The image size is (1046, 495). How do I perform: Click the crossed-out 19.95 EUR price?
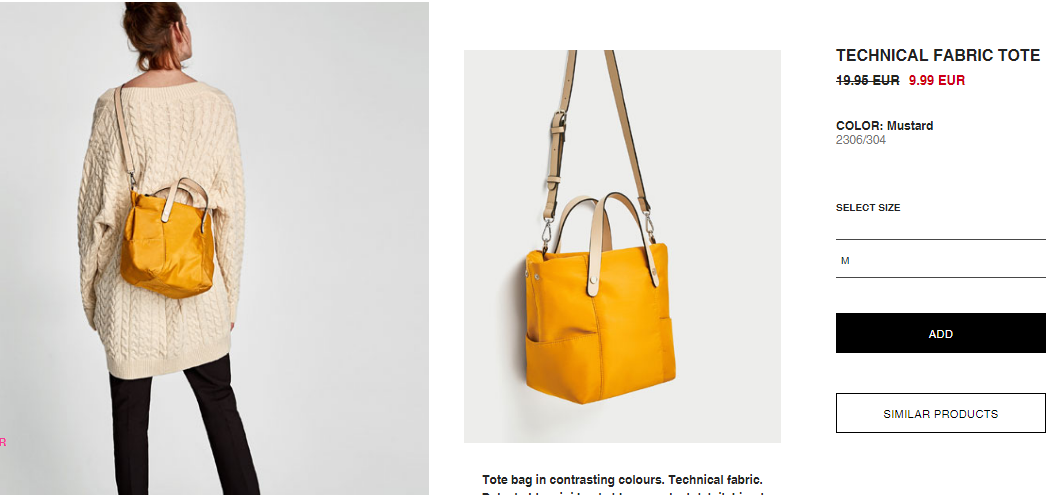point(867,81)
